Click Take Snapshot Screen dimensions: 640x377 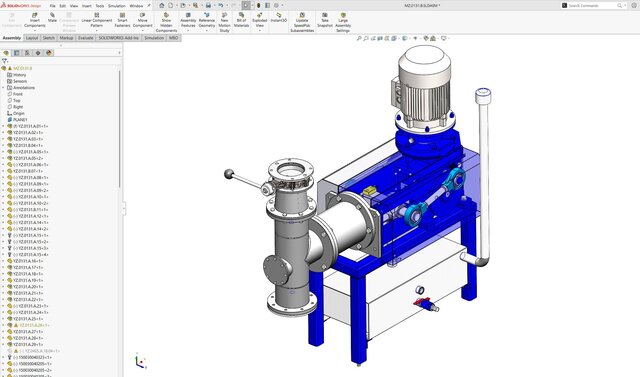[325, 20]
